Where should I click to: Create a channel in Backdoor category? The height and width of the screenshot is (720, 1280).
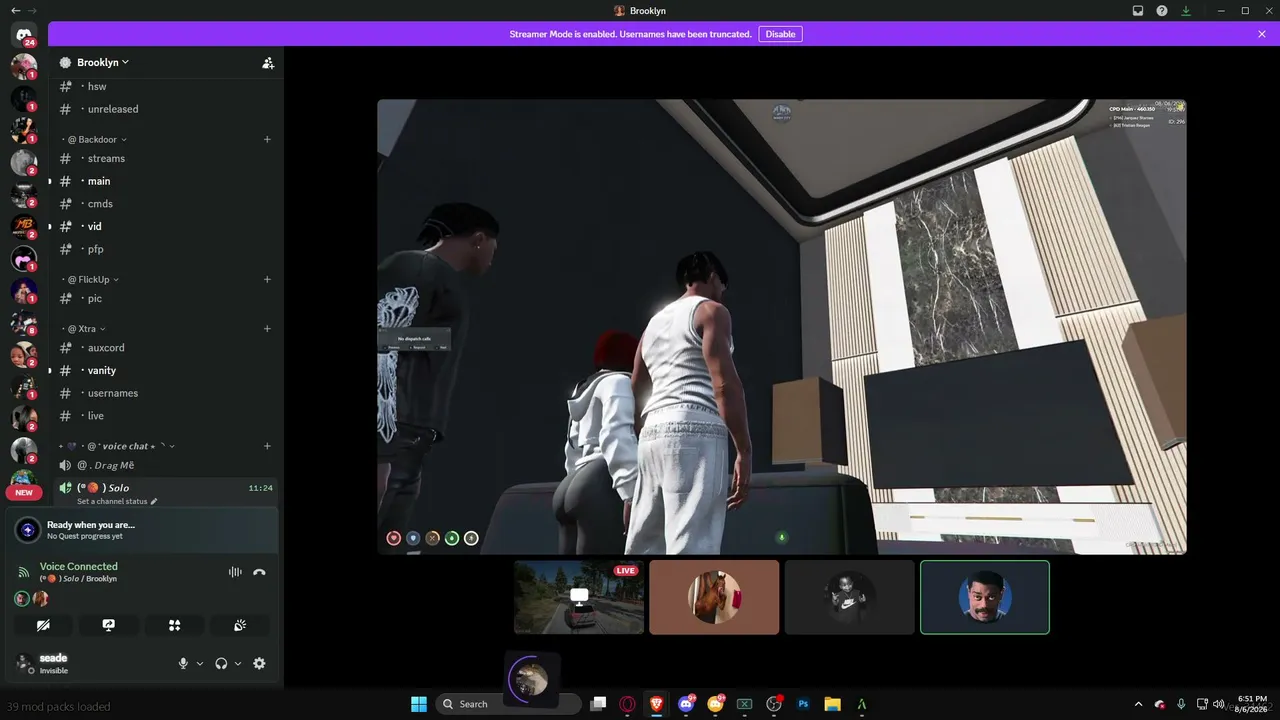click(x=267, y=139)
